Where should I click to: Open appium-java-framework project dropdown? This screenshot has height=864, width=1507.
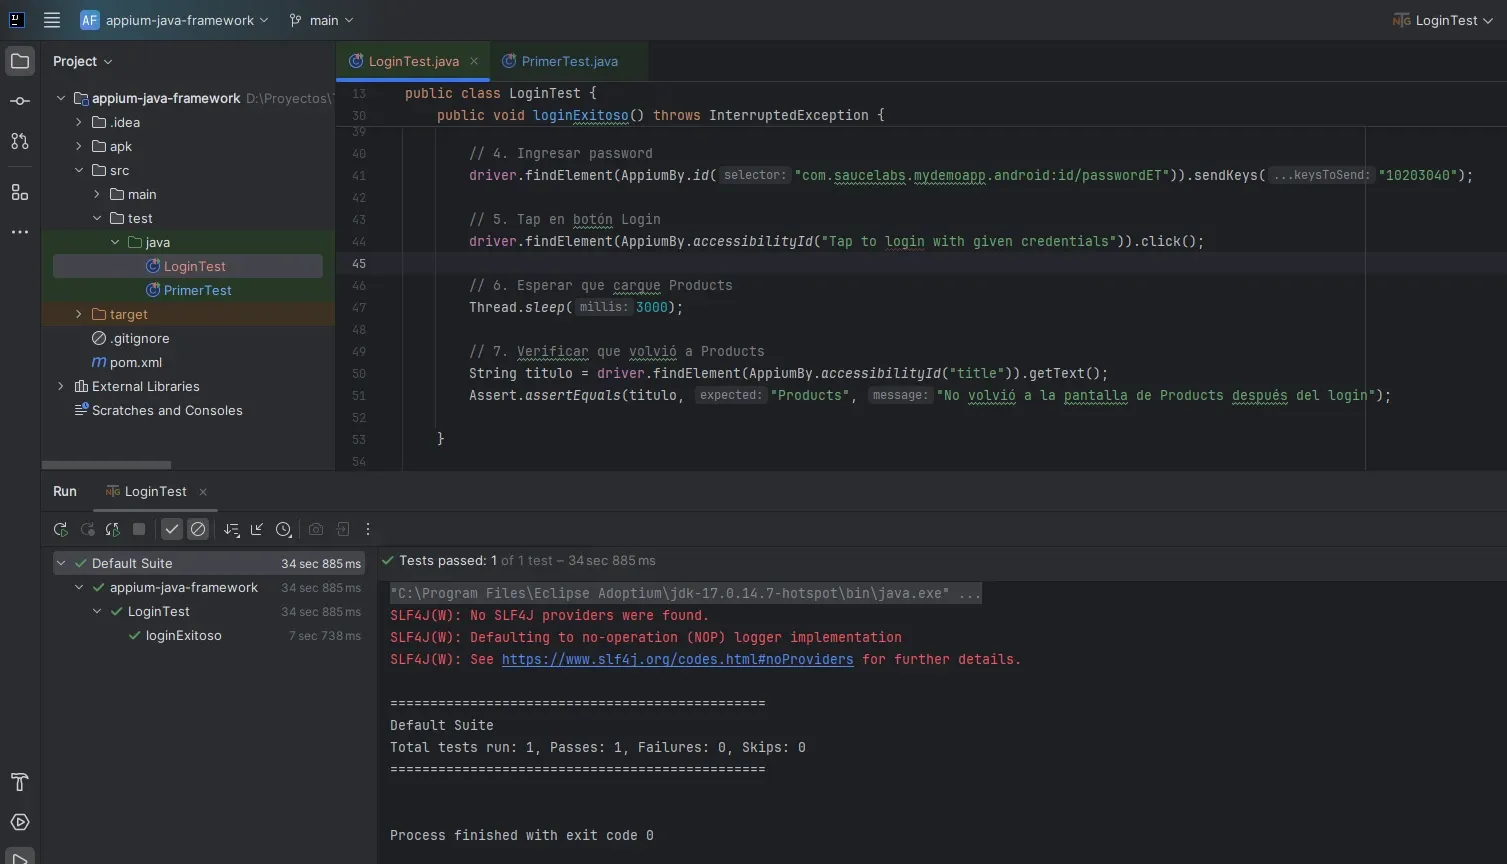[175, 20]
